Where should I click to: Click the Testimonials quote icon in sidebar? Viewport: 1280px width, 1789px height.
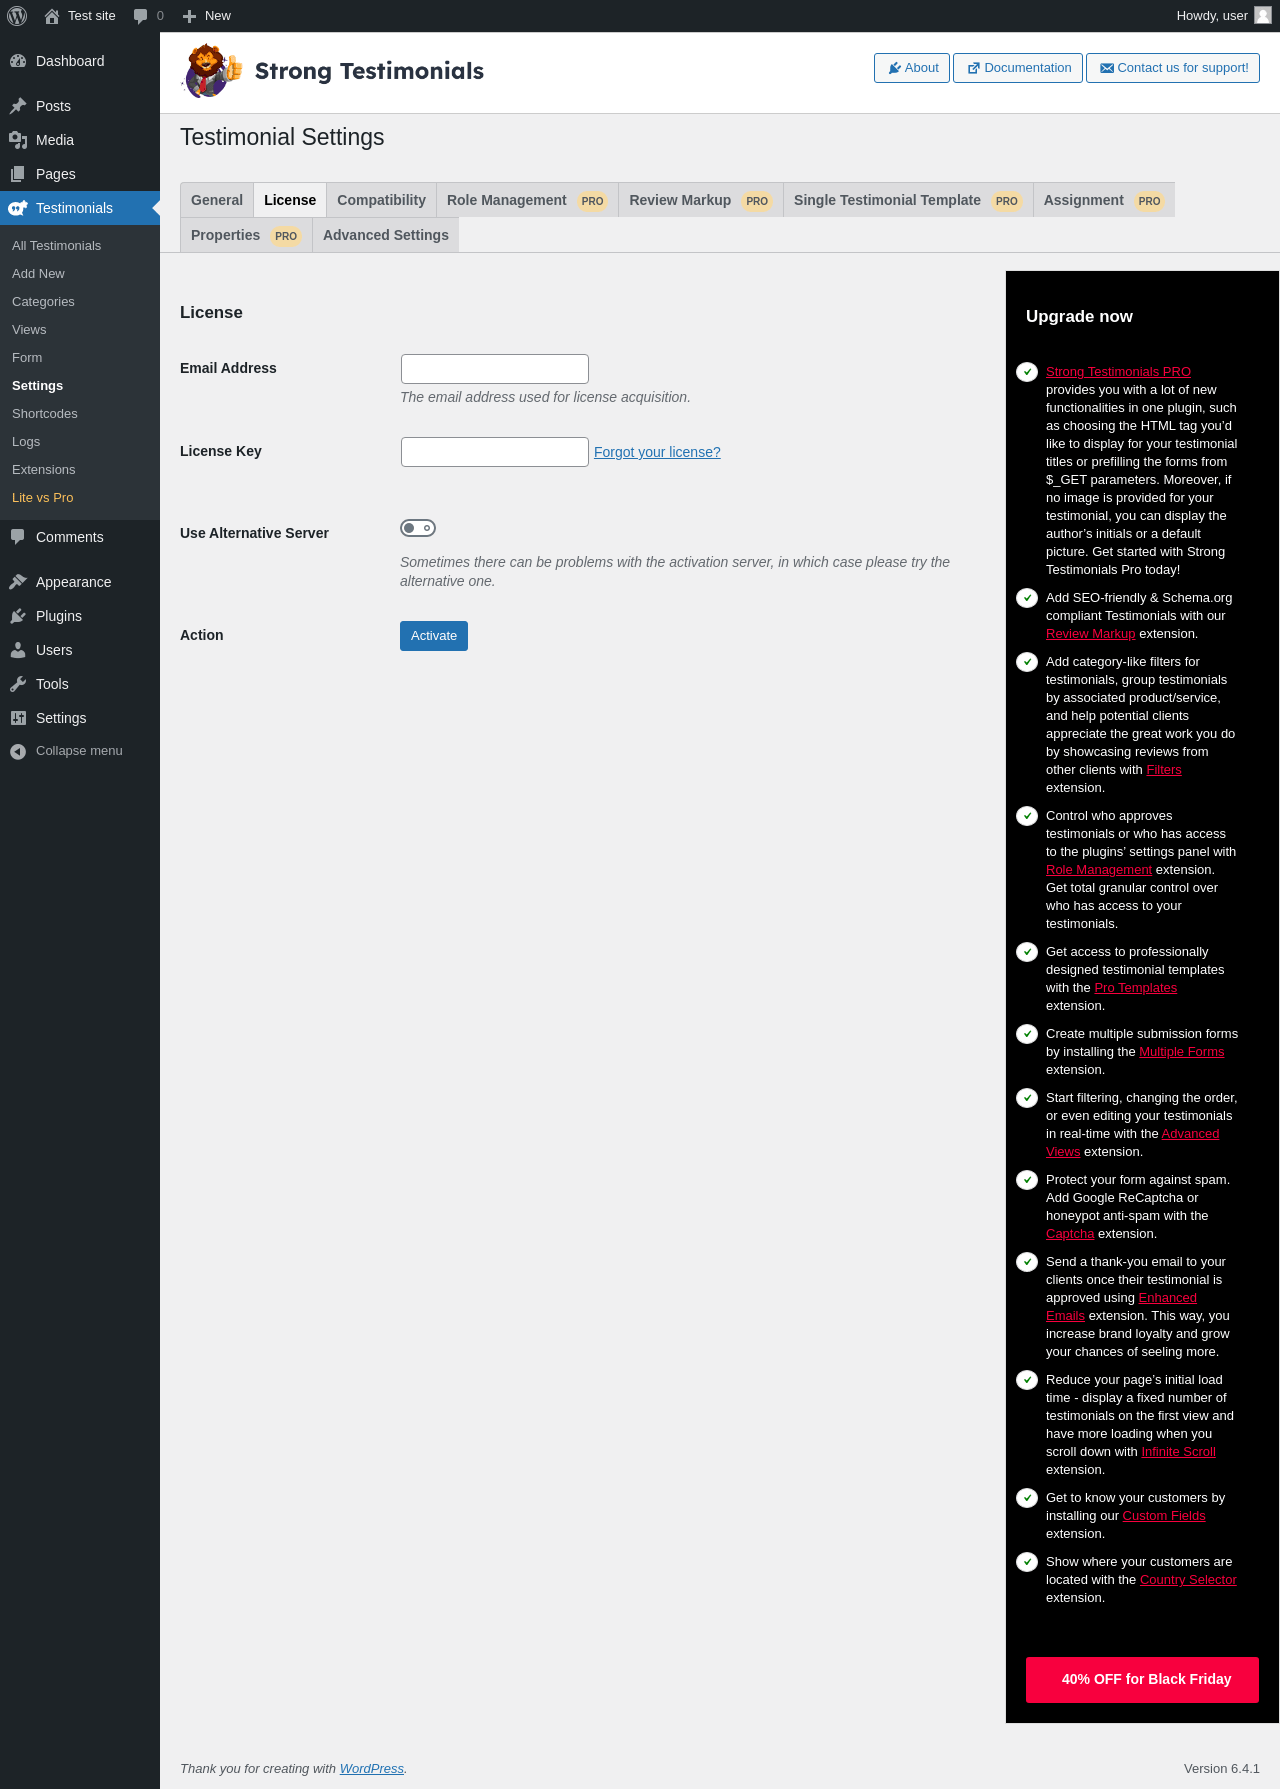(18, 208)
